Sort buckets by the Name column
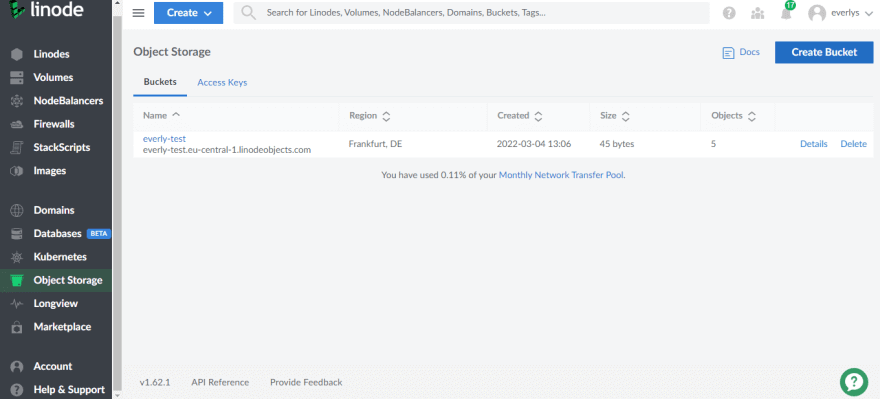880x399 pixels. click(162, 115)
